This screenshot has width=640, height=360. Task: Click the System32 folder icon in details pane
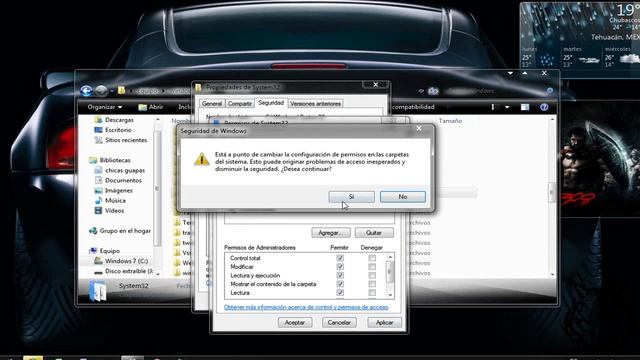pyautogui.click(x=98, y=291)
